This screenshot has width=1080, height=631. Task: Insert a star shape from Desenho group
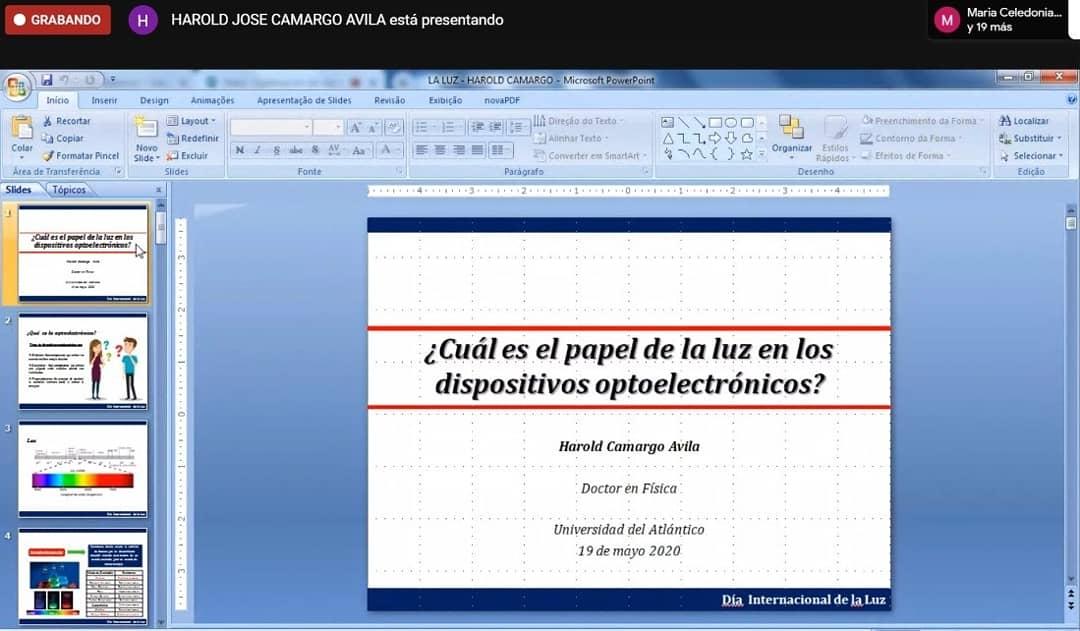(x=746, y=154)
